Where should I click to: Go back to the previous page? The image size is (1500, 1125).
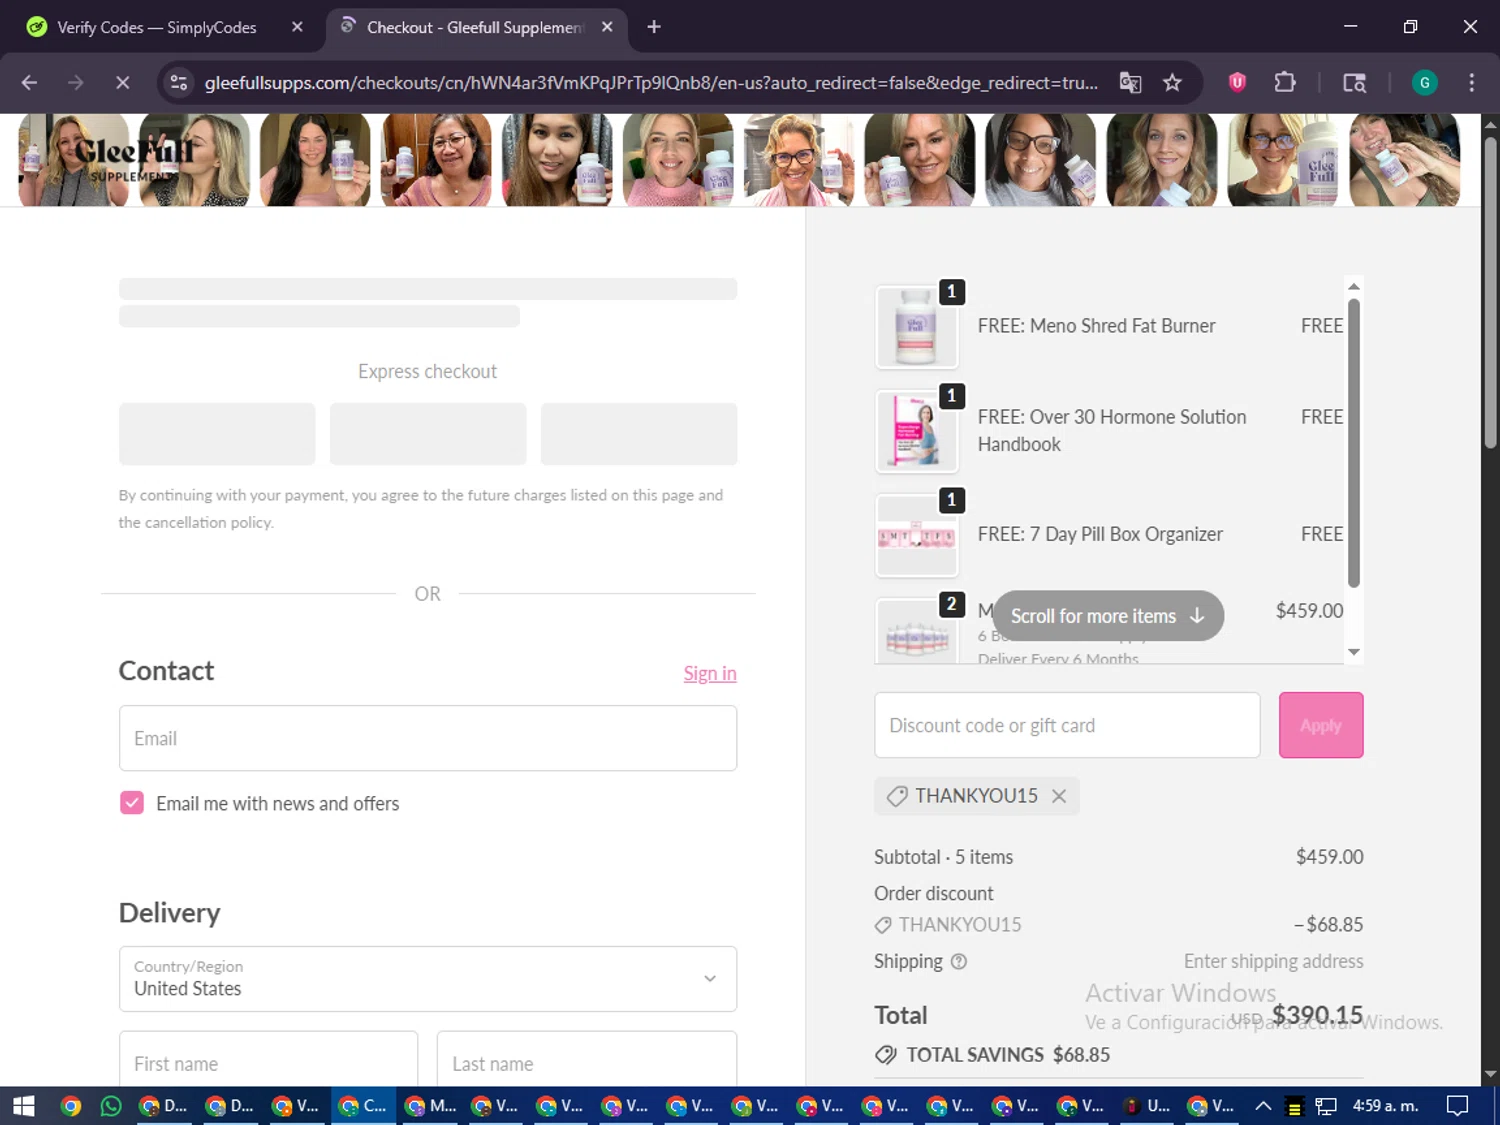click(x=29, y=83)
